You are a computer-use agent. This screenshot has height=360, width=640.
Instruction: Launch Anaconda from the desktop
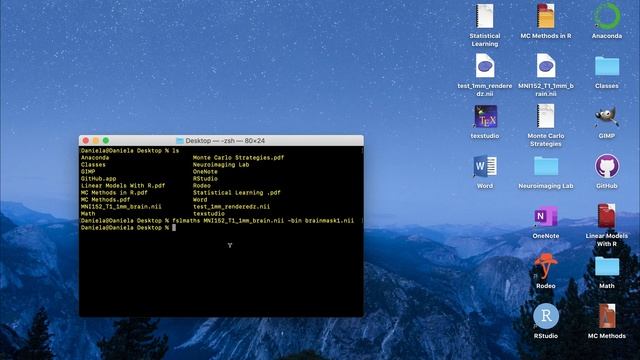[607, 17]
